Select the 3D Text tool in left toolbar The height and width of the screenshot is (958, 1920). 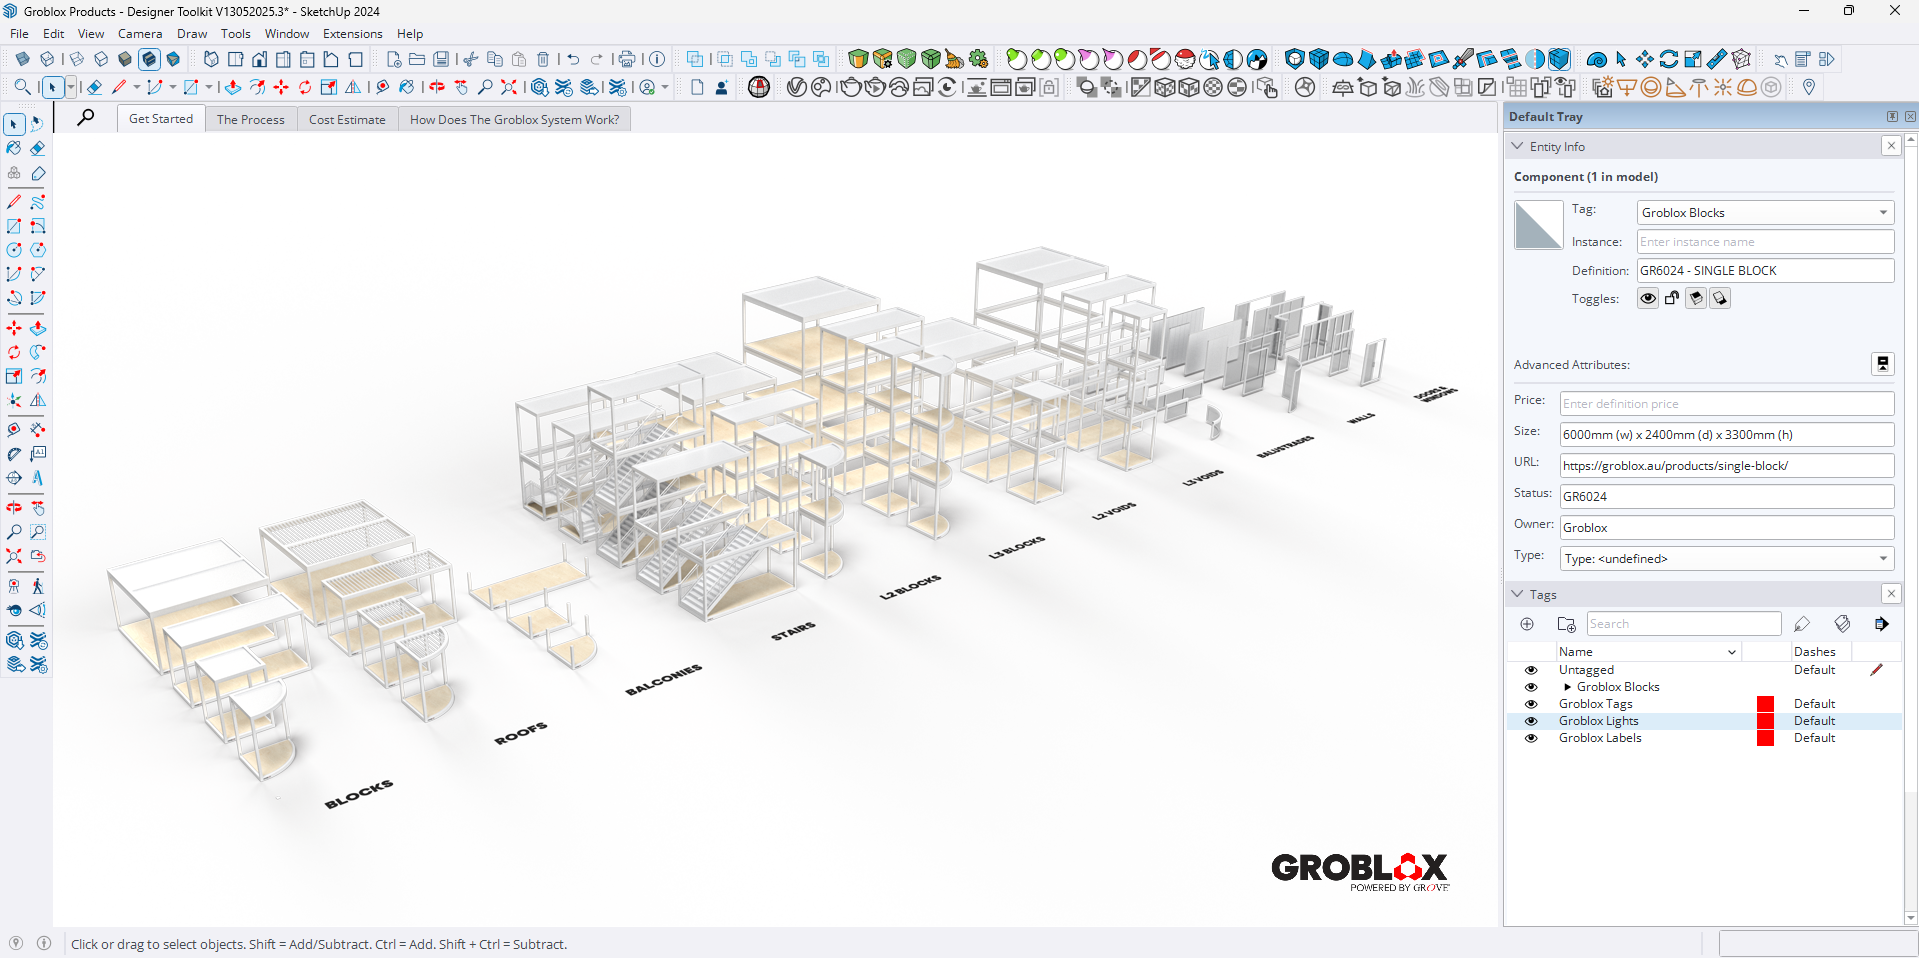38,478
